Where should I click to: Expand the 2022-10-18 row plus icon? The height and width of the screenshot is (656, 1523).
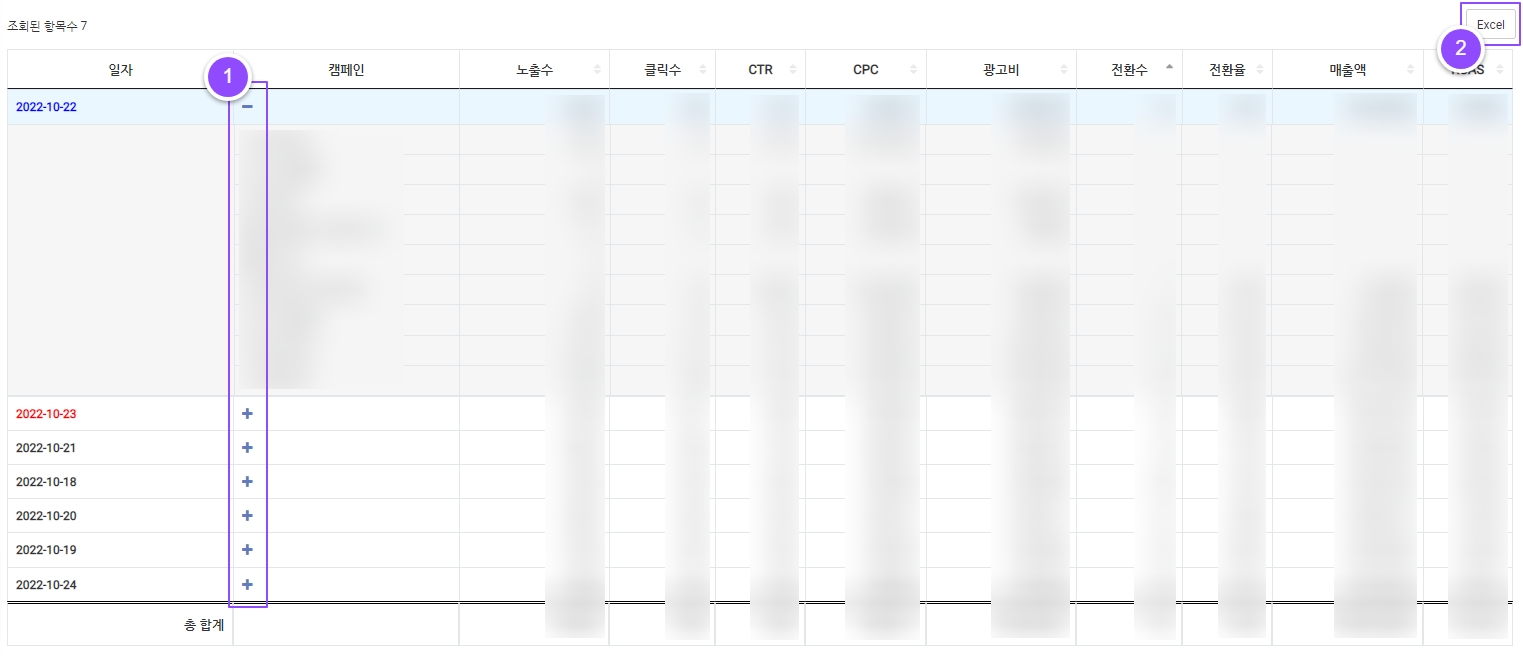(x=247, y=482)
